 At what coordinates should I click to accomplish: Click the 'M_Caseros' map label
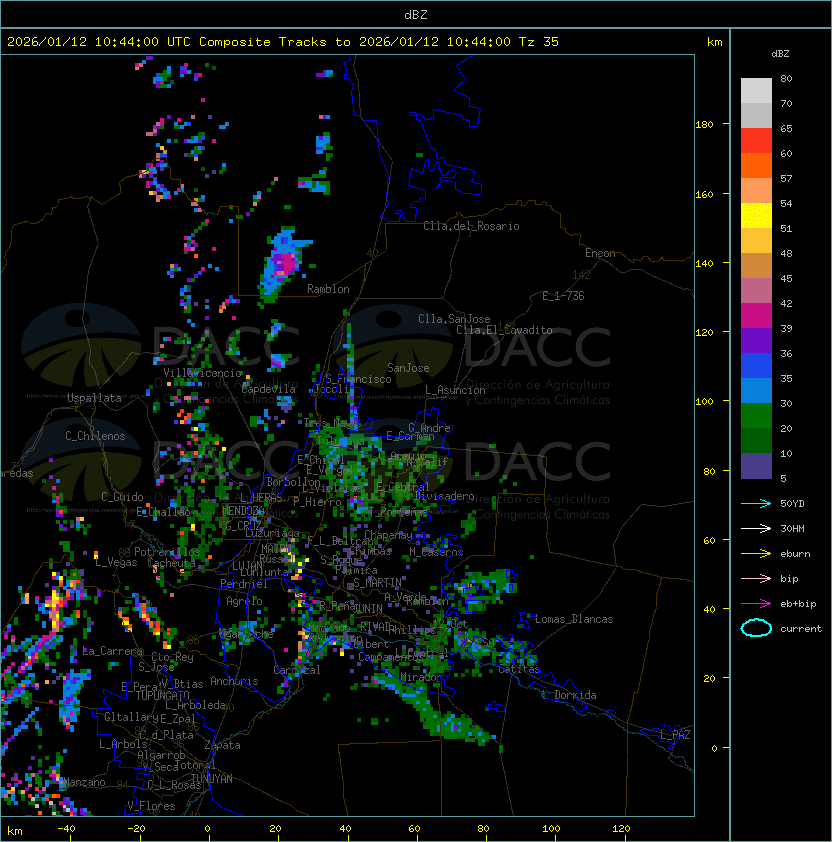coord(436,552)
